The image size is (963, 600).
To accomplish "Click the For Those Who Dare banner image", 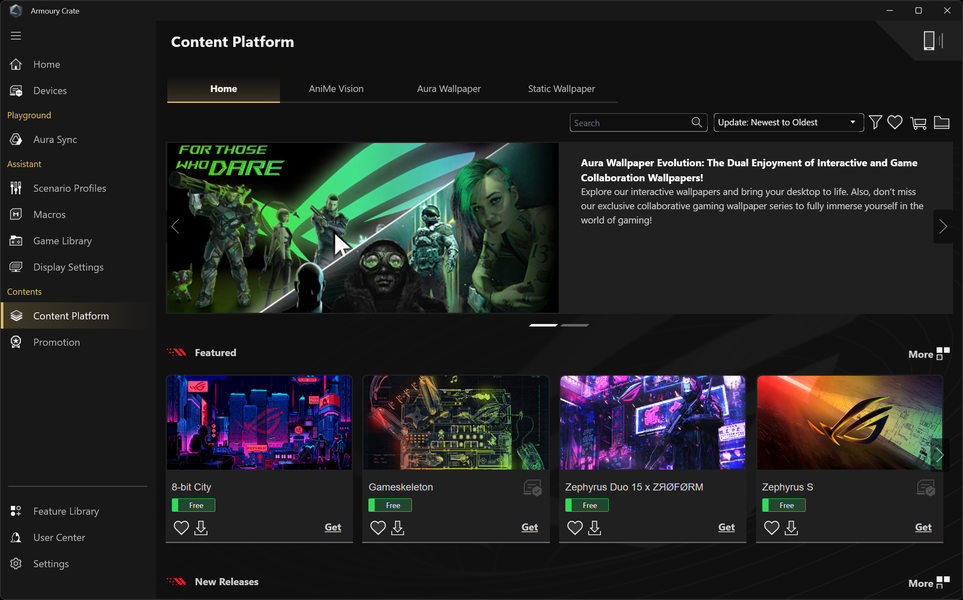I will coord(362,228).
